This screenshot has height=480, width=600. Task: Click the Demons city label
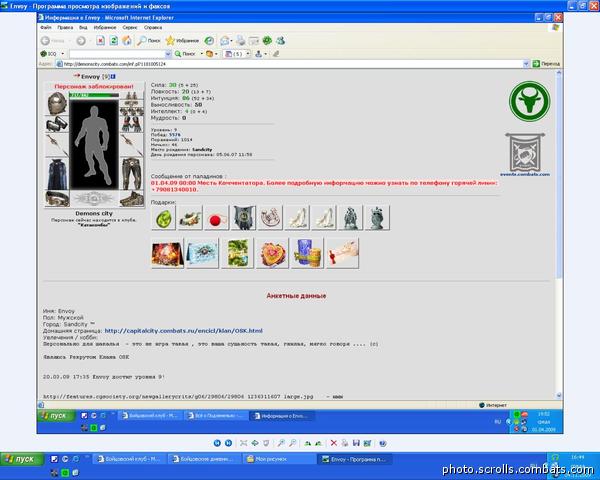[94, 214]
